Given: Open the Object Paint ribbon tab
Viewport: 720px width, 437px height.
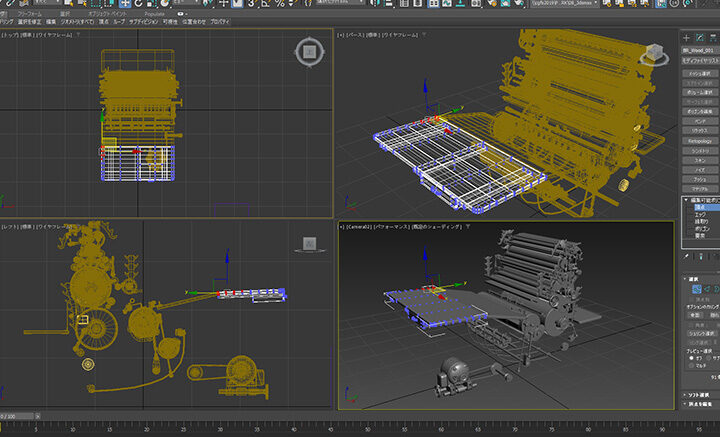Looking at the screenshot, I should pyautogui.click(x=107, y=14).
